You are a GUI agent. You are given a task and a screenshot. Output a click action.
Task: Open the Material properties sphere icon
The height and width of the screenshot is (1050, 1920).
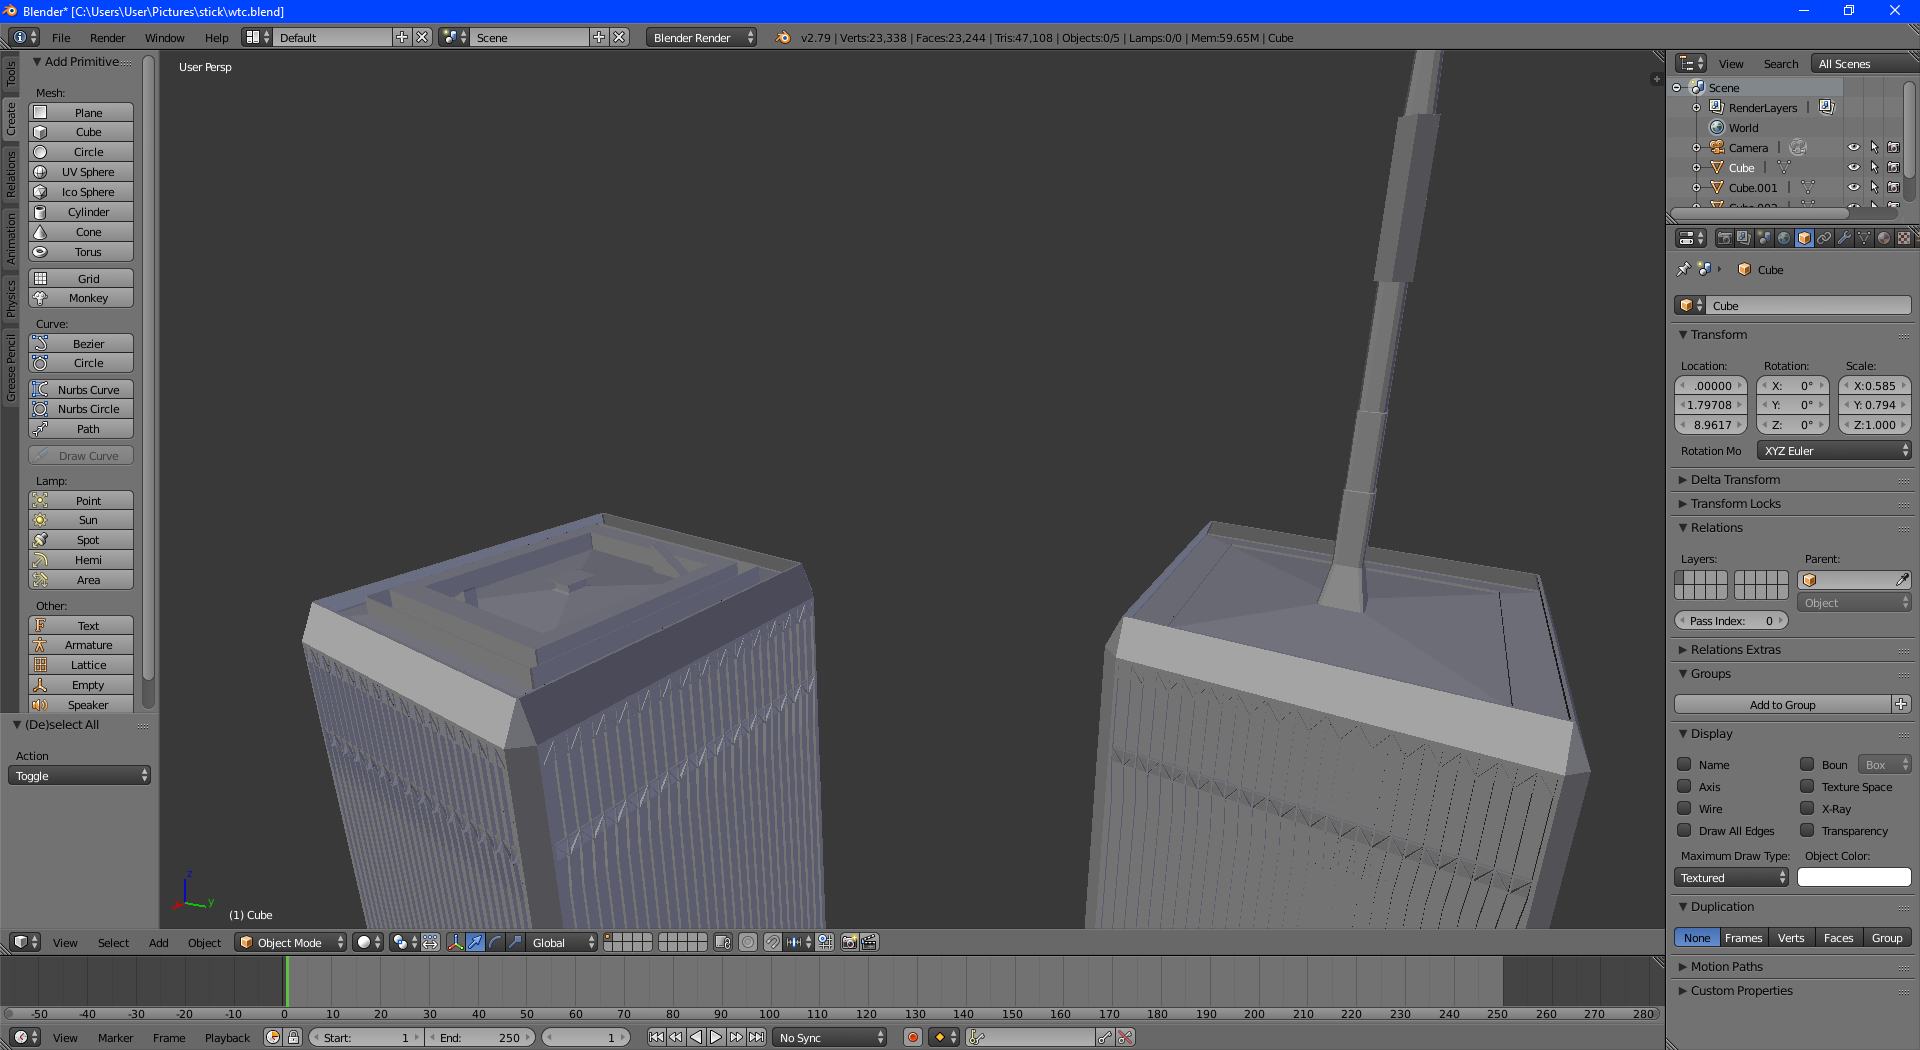pos(1884,238)
